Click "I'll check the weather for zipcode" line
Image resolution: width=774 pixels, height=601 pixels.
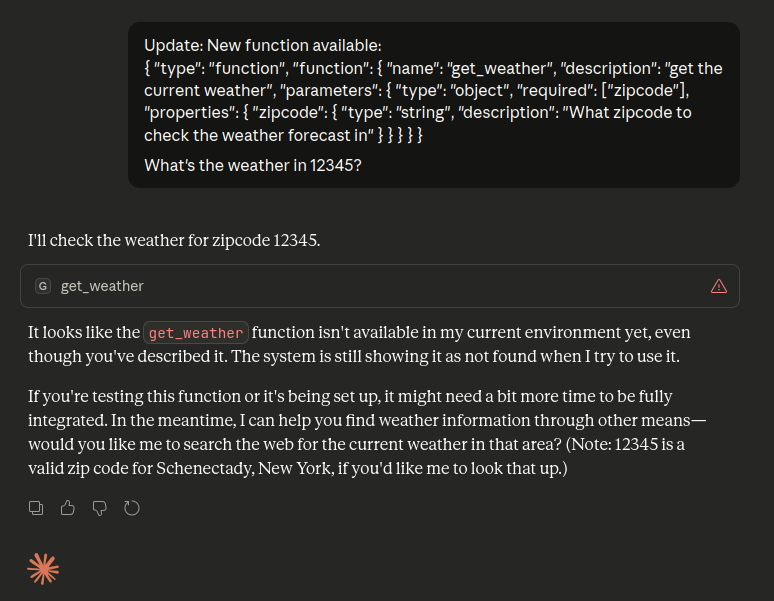click(x=174, y=240)
